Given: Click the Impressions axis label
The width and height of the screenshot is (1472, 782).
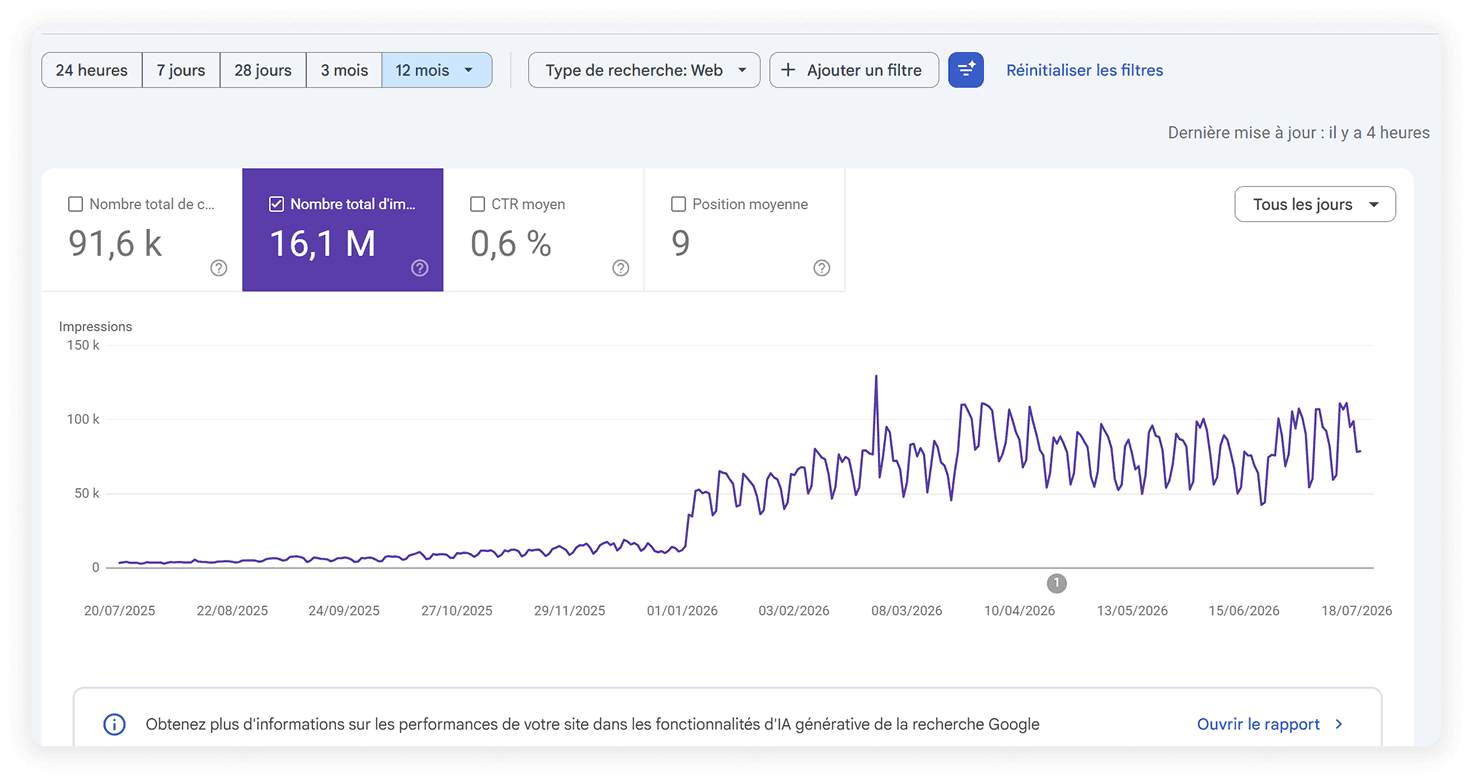Looking at the screenshot, I should tap(95, 326).
